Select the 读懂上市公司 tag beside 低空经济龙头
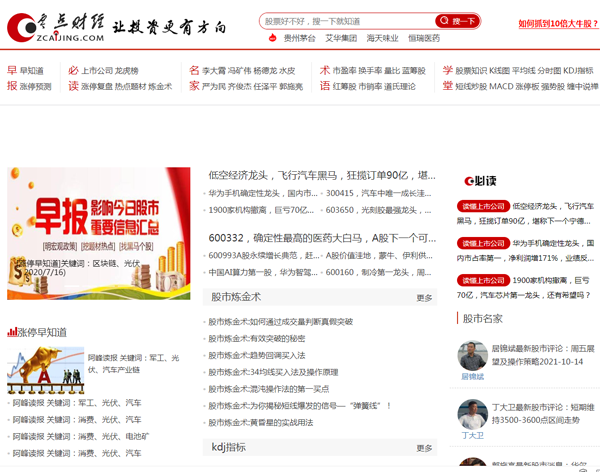 483,207
